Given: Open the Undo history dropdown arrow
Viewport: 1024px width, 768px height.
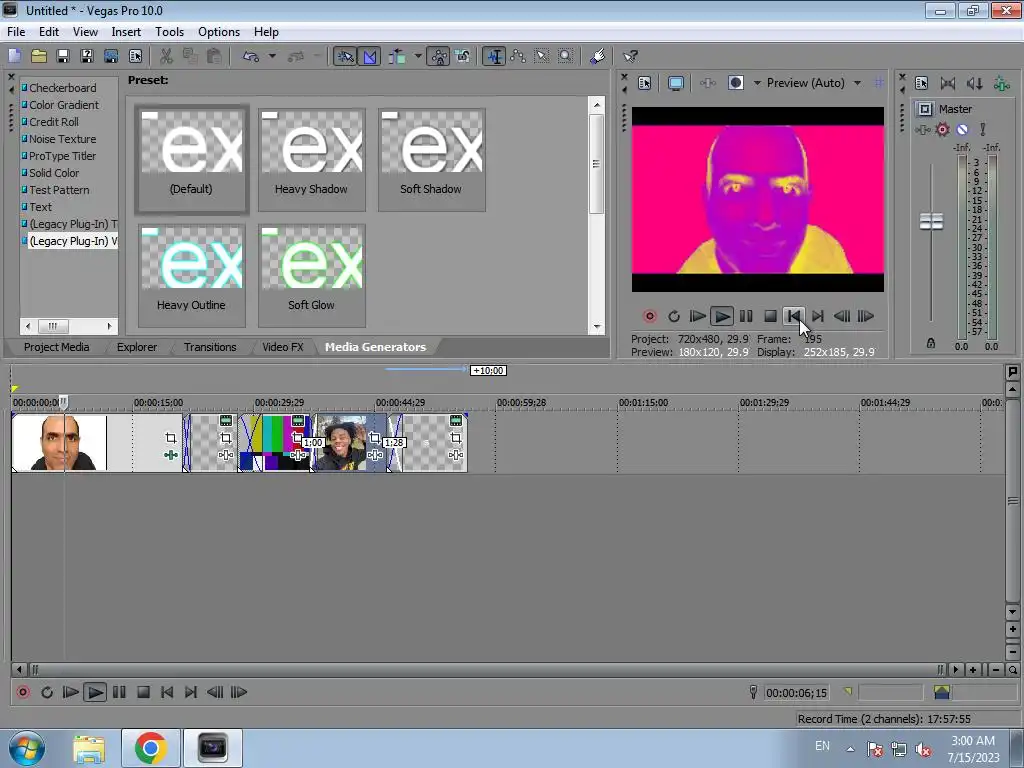Looking at the screenshot, I should click(272, 56).
